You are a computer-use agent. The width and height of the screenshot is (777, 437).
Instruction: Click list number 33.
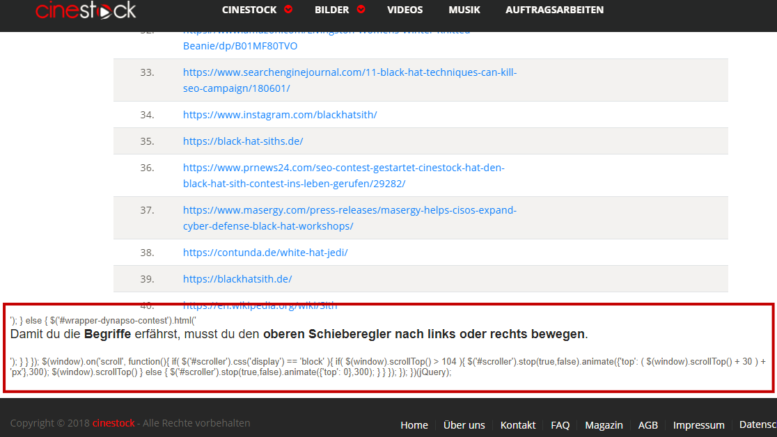[147, 72]
